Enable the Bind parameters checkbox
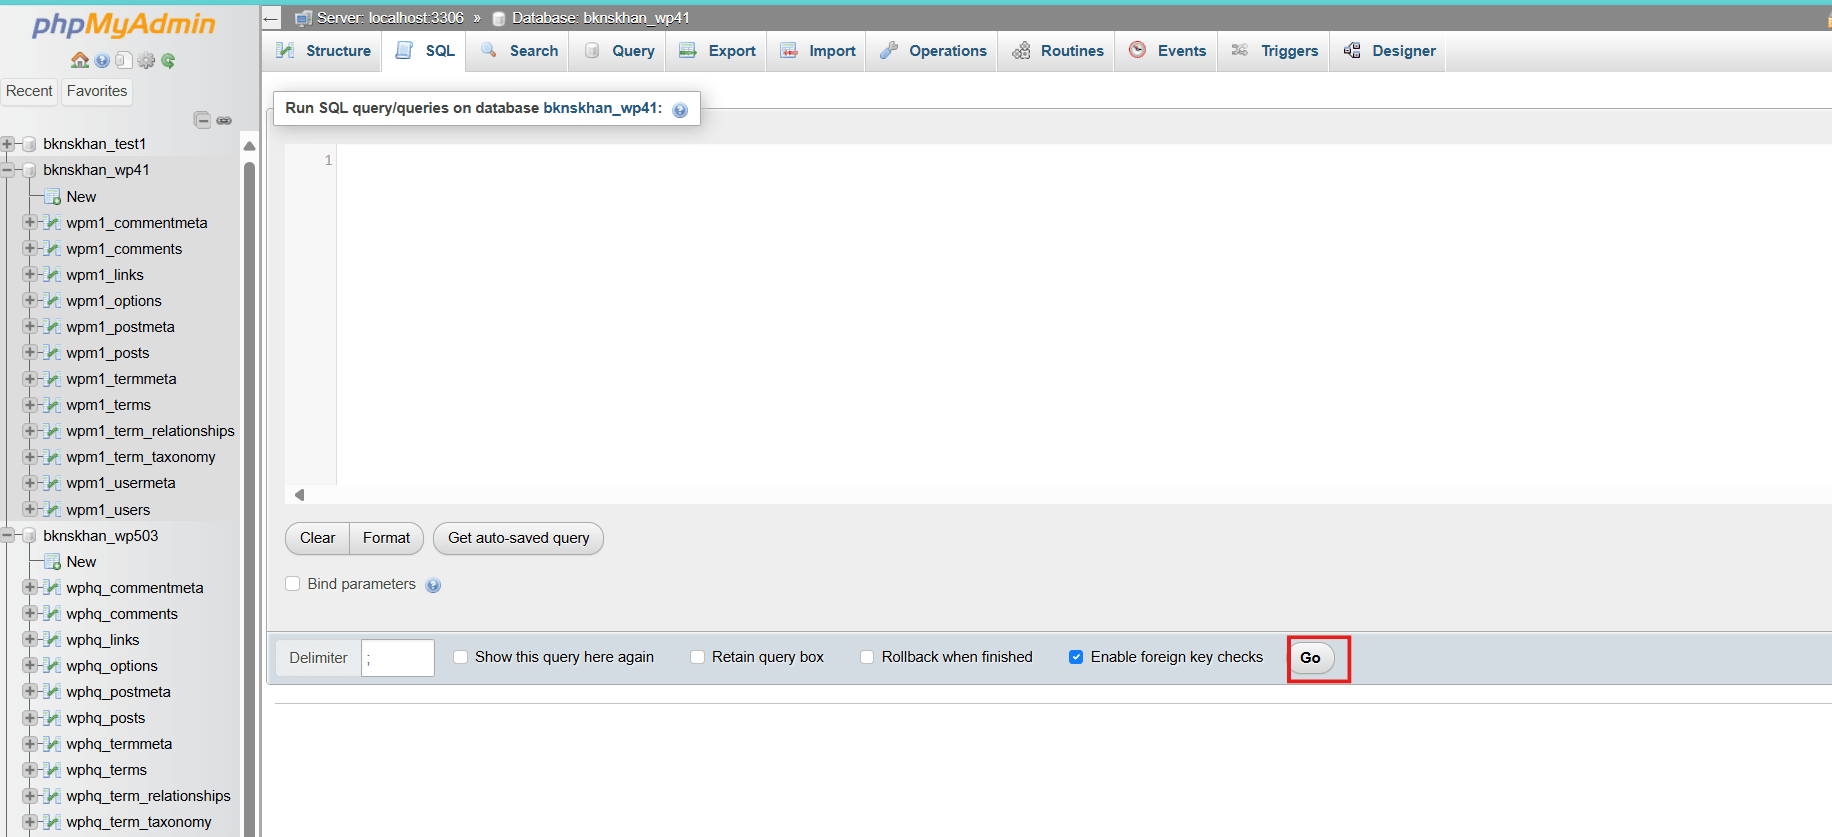The width and height of the screenshot is (1832, 837). click(293, 584)
